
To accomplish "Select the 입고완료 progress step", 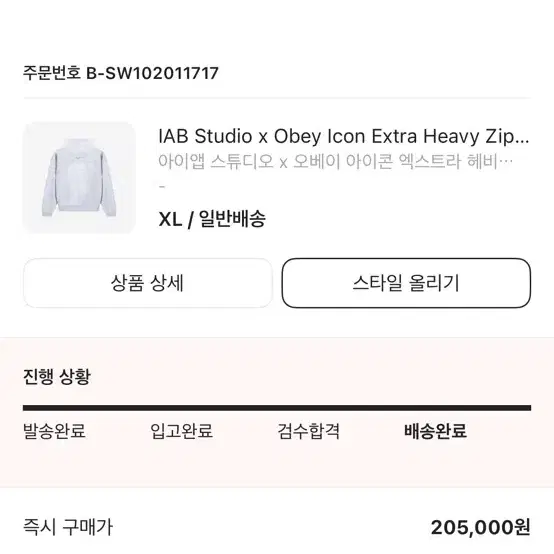I will [x=182, y=431].
